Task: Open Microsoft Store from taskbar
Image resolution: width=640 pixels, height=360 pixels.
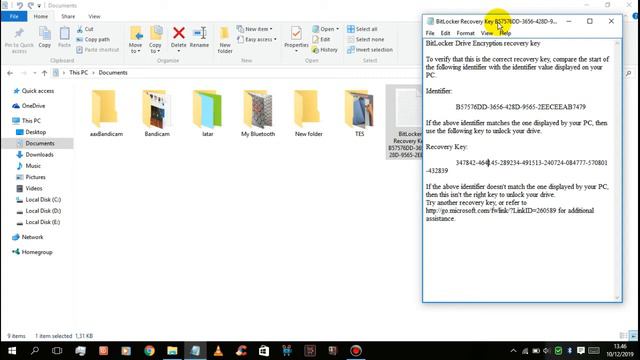Action: point(264,351)
